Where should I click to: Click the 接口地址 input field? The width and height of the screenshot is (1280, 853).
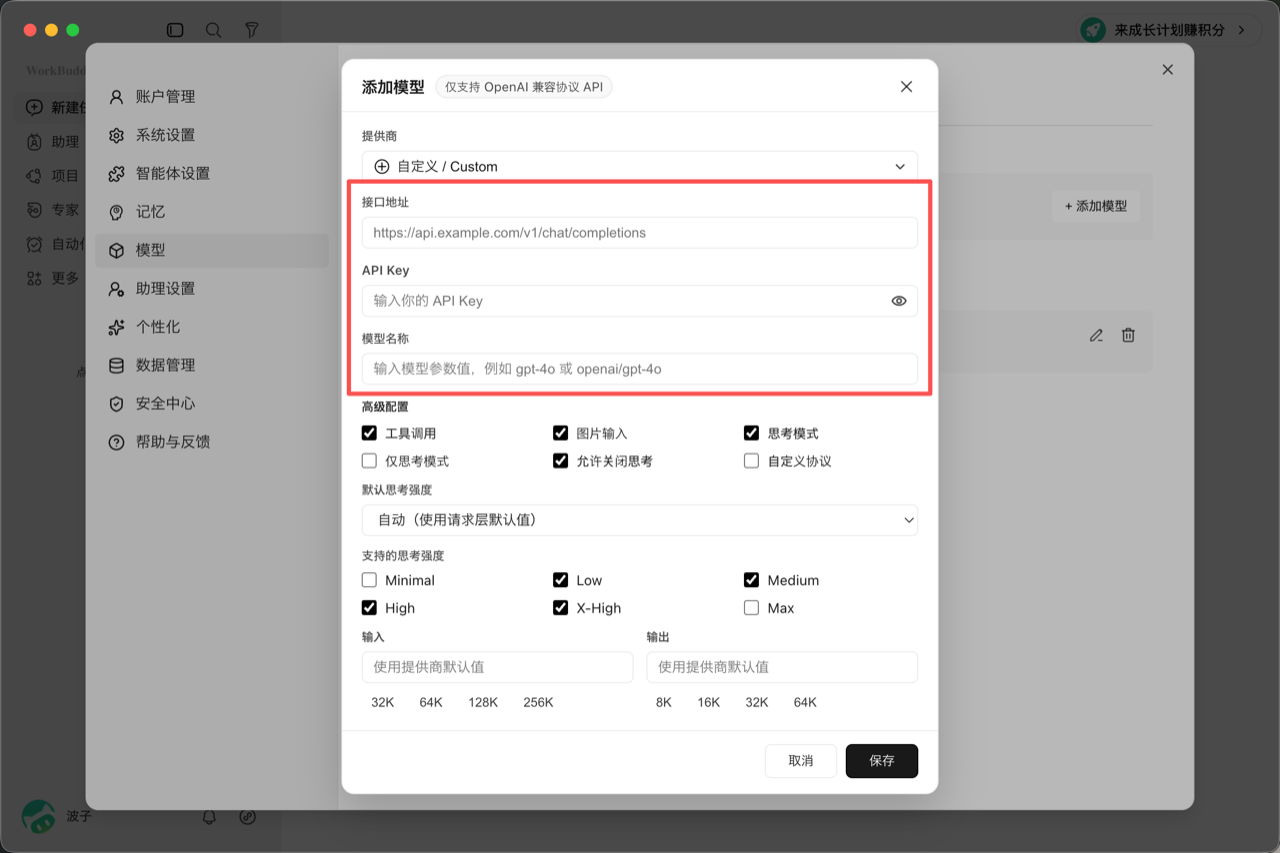[640, 233]
